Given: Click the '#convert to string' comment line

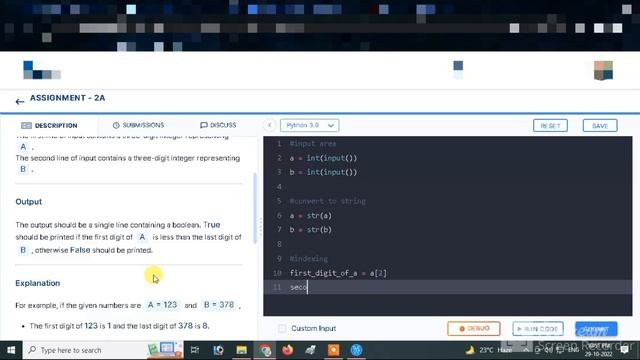Looking at the screenshot, I should (328, 201).
